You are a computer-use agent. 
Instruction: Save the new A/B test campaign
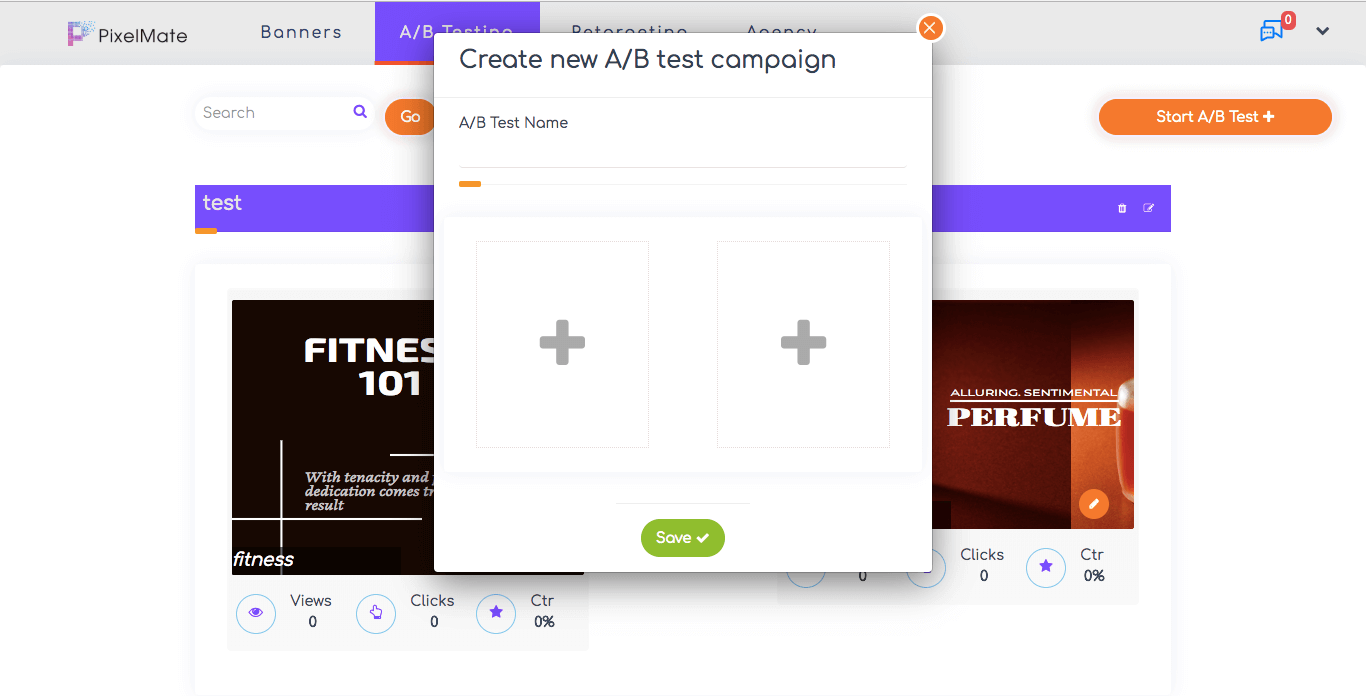(683, 538)
